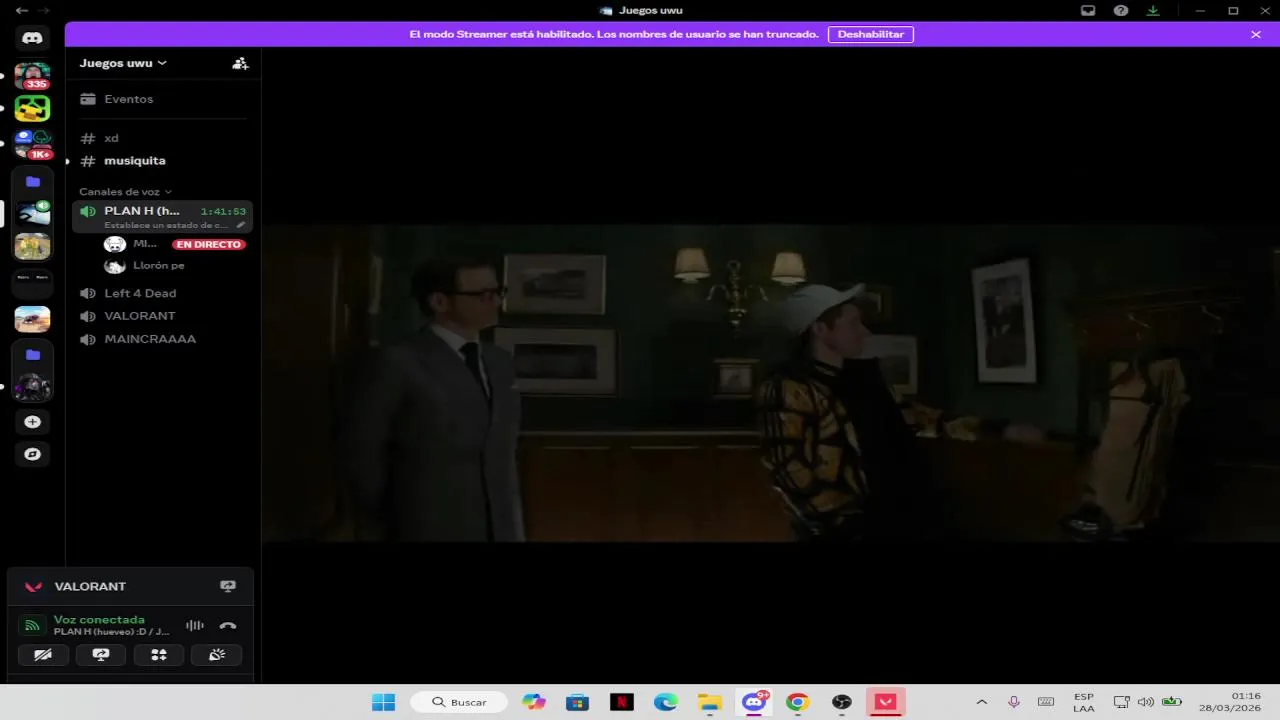This screenshot has width=1280, height=720.
Task: Open Discover servers compass icon
Action: [32, 454]
